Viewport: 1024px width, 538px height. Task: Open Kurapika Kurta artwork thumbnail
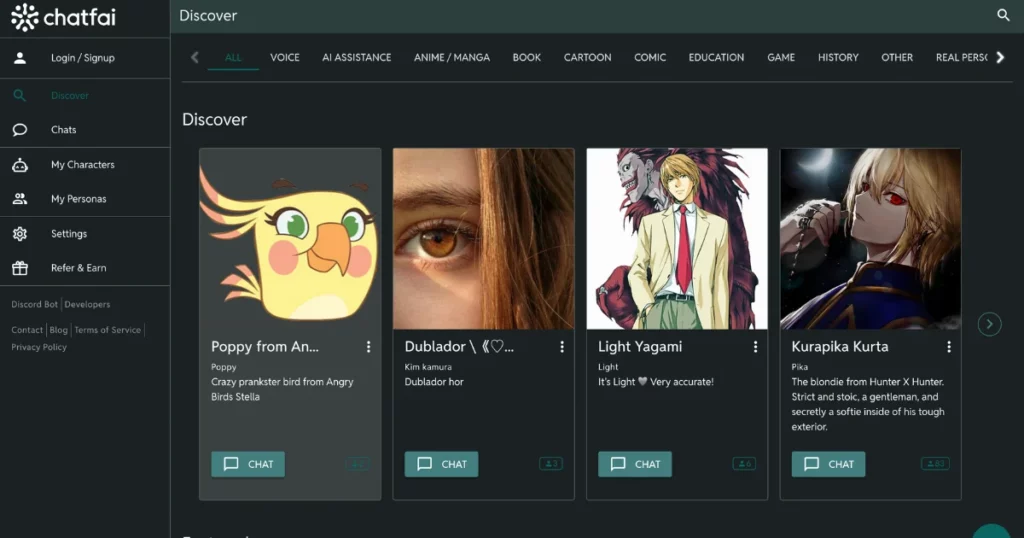(871, 239)
